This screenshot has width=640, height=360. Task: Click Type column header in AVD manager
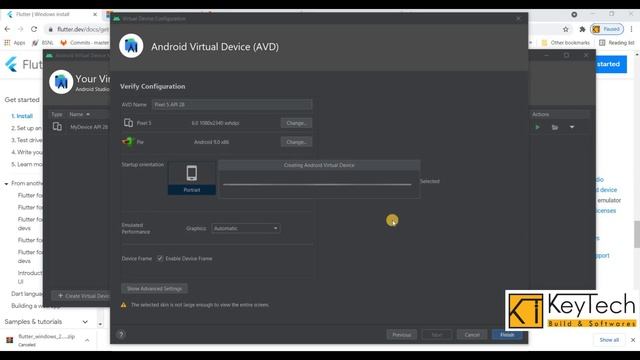tap(57, 114)
